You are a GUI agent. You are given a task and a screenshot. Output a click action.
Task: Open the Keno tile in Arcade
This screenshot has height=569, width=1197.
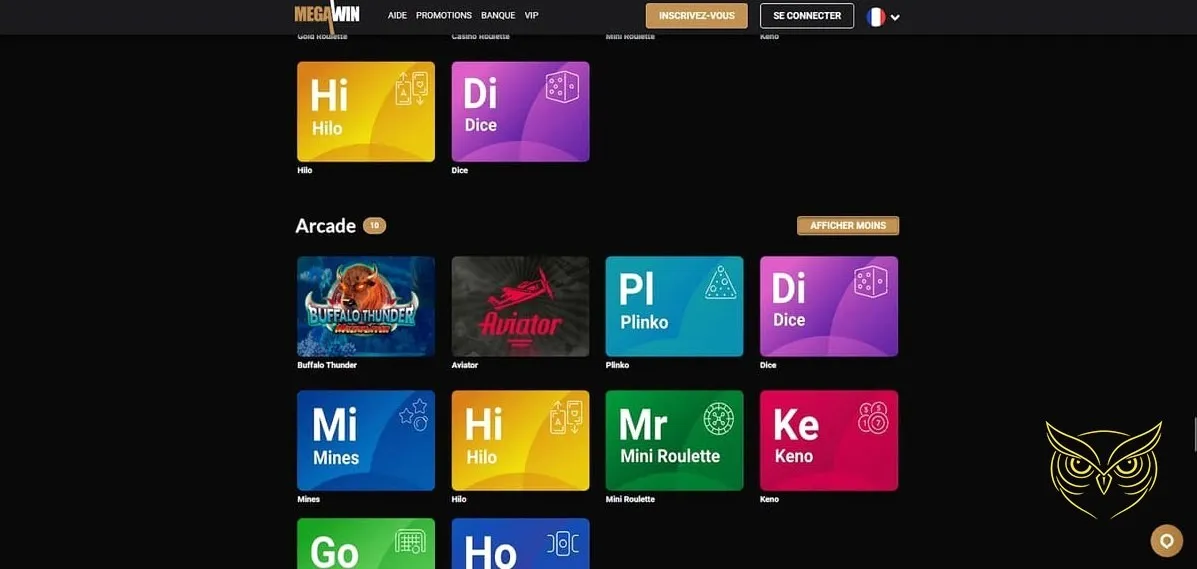click(x=828, y=440)
